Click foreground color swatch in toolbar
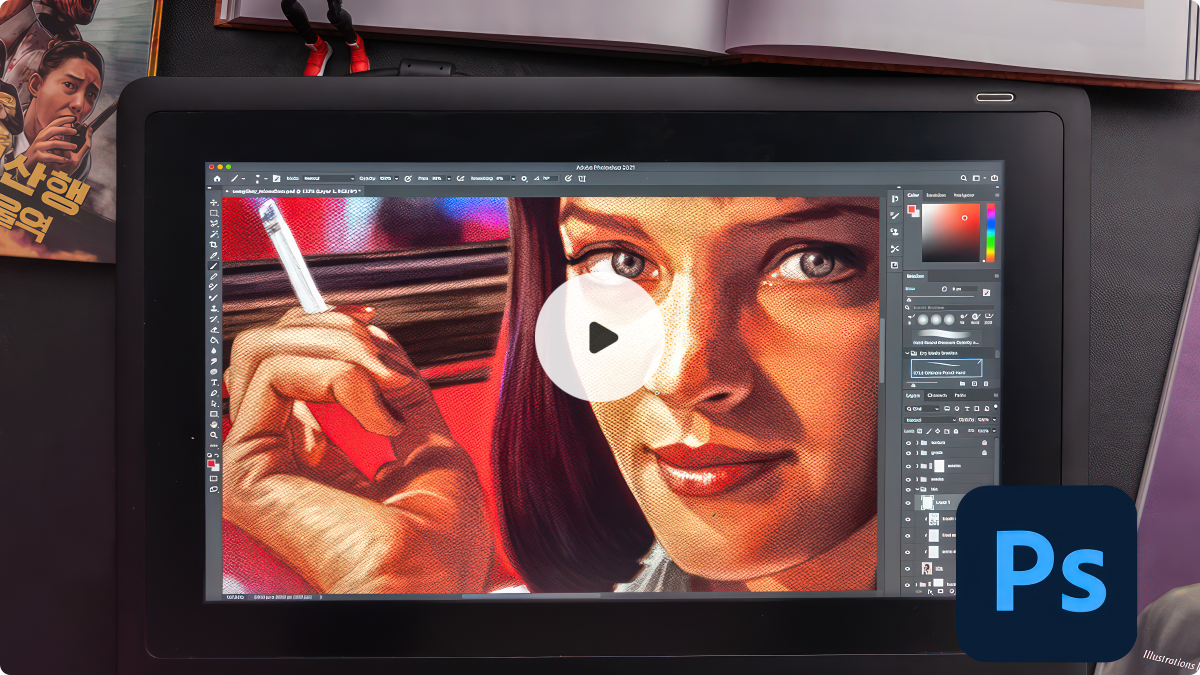 [x=211, y=463]
